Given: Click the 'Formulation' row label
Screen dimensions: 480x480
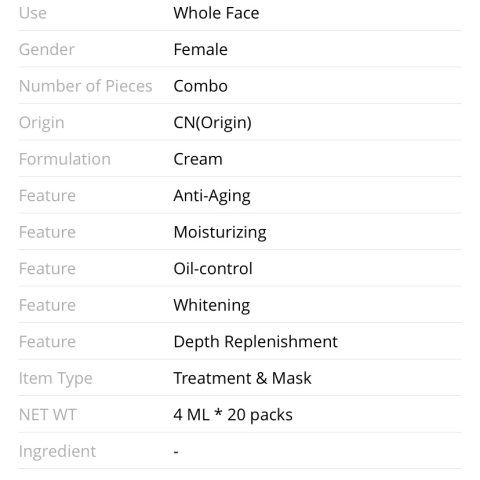Looking at the screenshot, I should coord(65,159).
